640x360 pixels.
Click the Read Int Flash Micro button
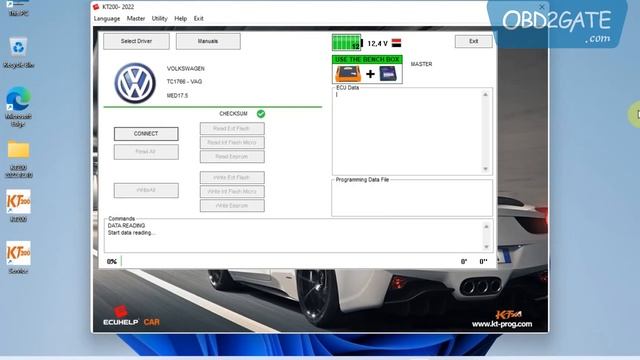pyautogui.click(x=232, y=142)
